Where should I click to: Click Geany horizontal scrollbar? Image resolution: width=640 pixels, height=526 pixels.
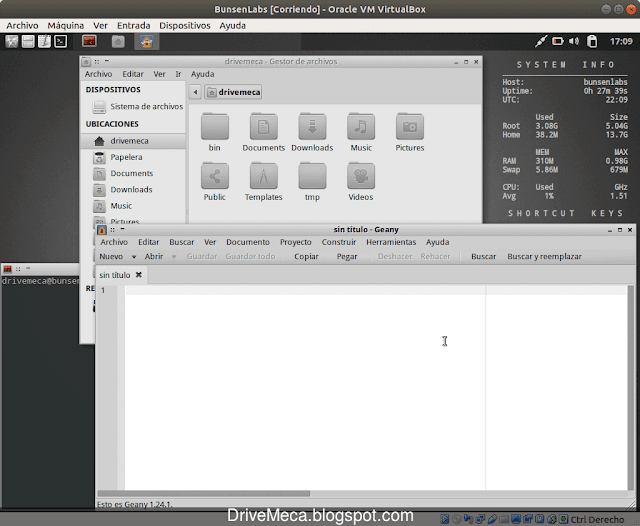204,494
